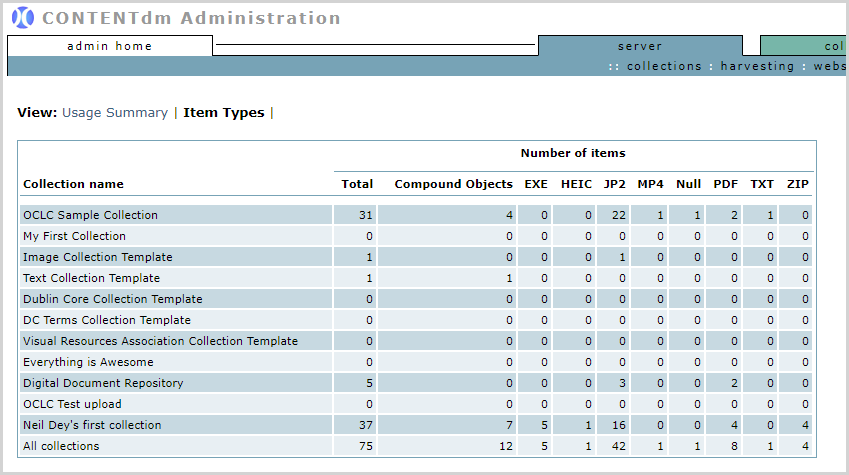Click Compound Objects count 12 in All collections
This screenshot has width=849, height=475.
click(506, 446)
